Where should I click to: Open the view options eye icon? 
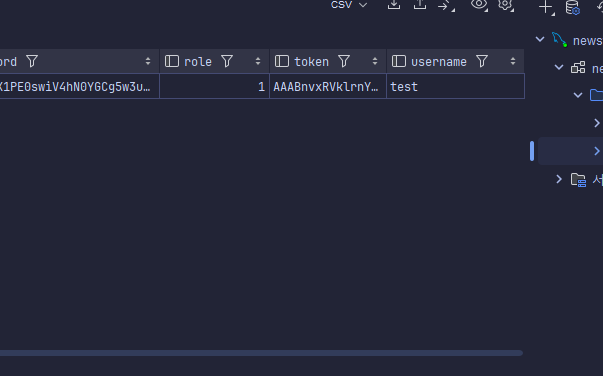coord(479,5)
